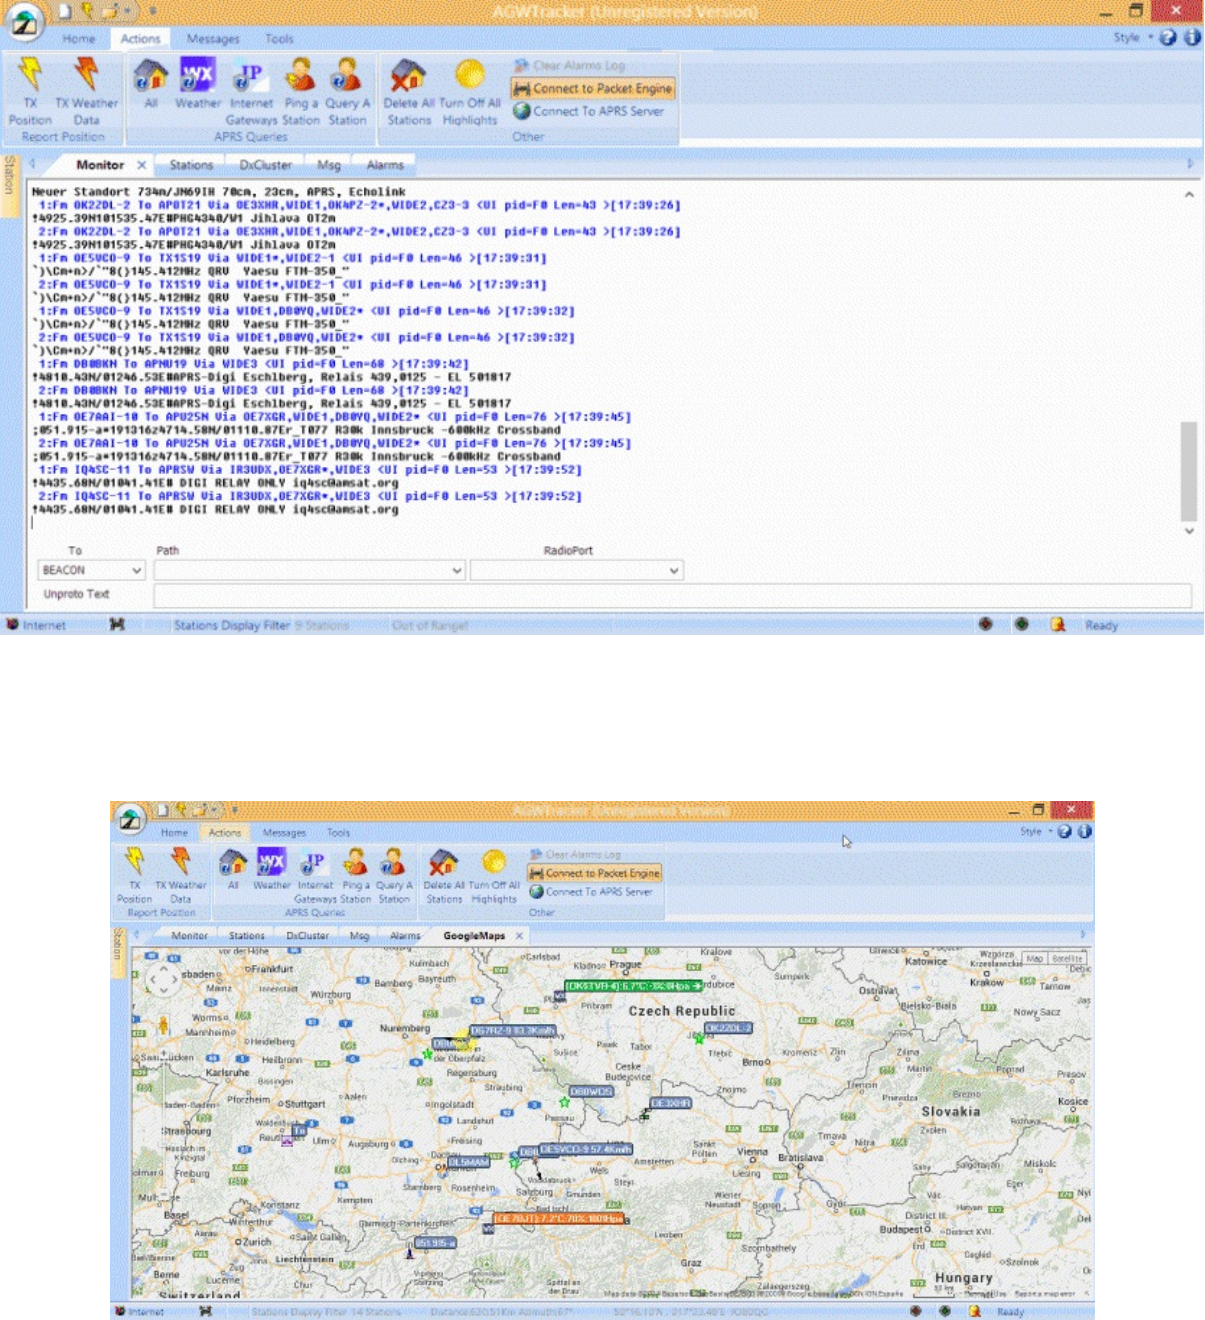Click TX Position icon in bottom window

[x=134, y=862]
